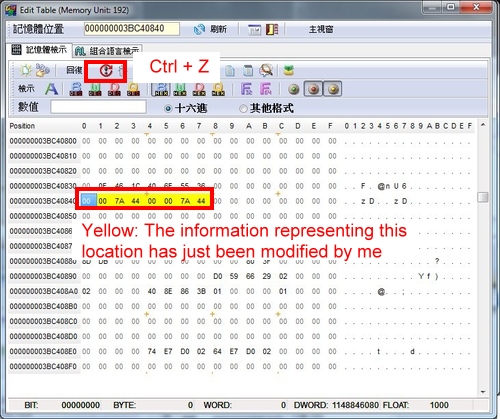
Task: Select the decimal Byte (B DEC) view icon
Action: coord(76,89)
